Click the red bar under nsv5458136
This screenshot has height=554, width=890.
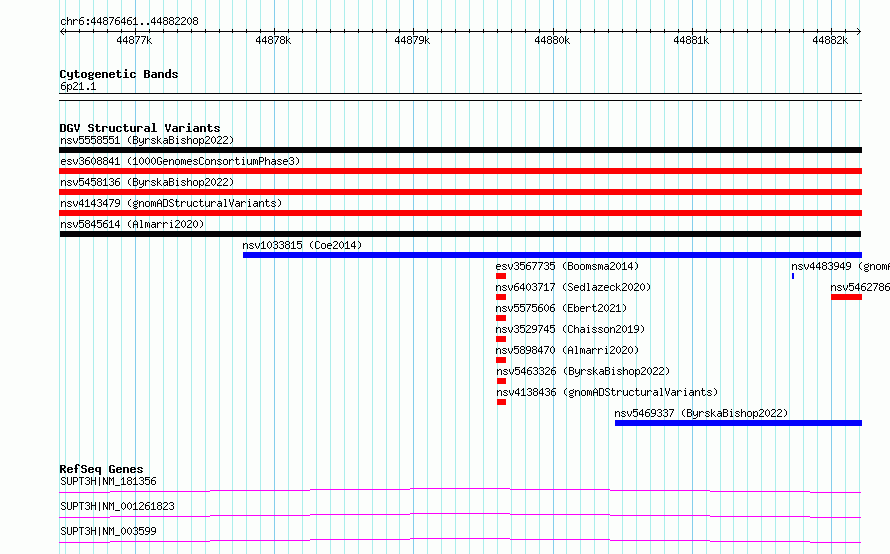[460, 192]
